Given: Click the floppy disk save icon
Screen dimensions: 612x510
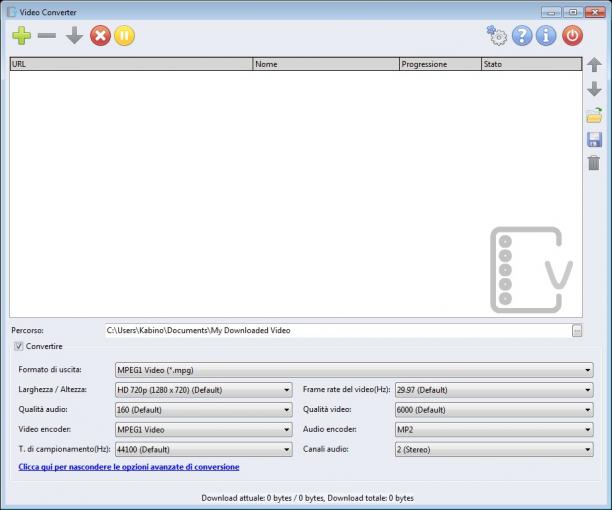Looking at the screenshot, I should tap(594, 139).
